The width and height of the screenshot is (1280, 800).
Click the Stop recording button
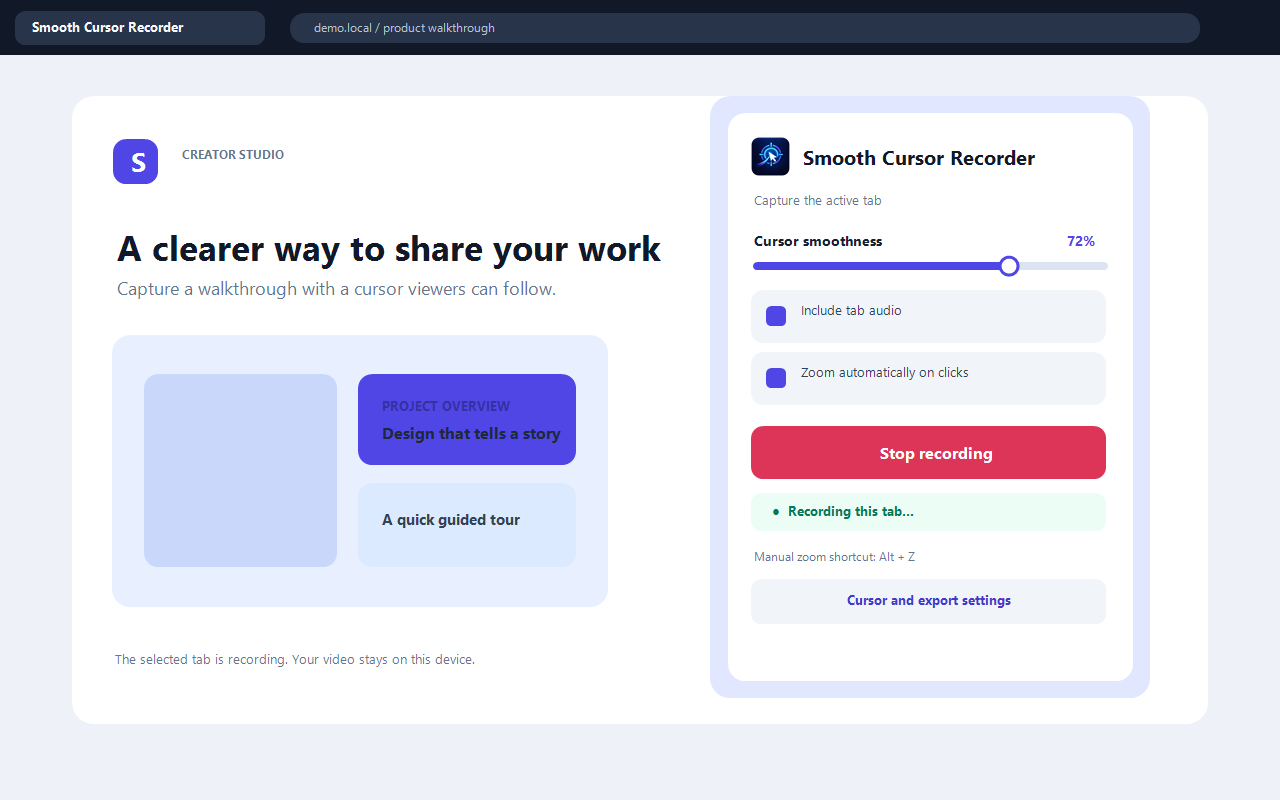click(x=928, y=453)
